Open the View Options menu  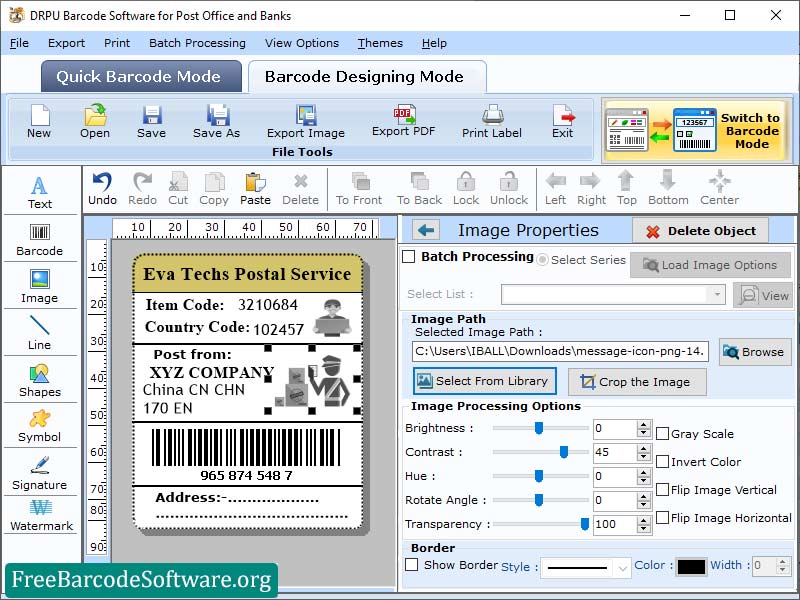(x=301, y=43)
